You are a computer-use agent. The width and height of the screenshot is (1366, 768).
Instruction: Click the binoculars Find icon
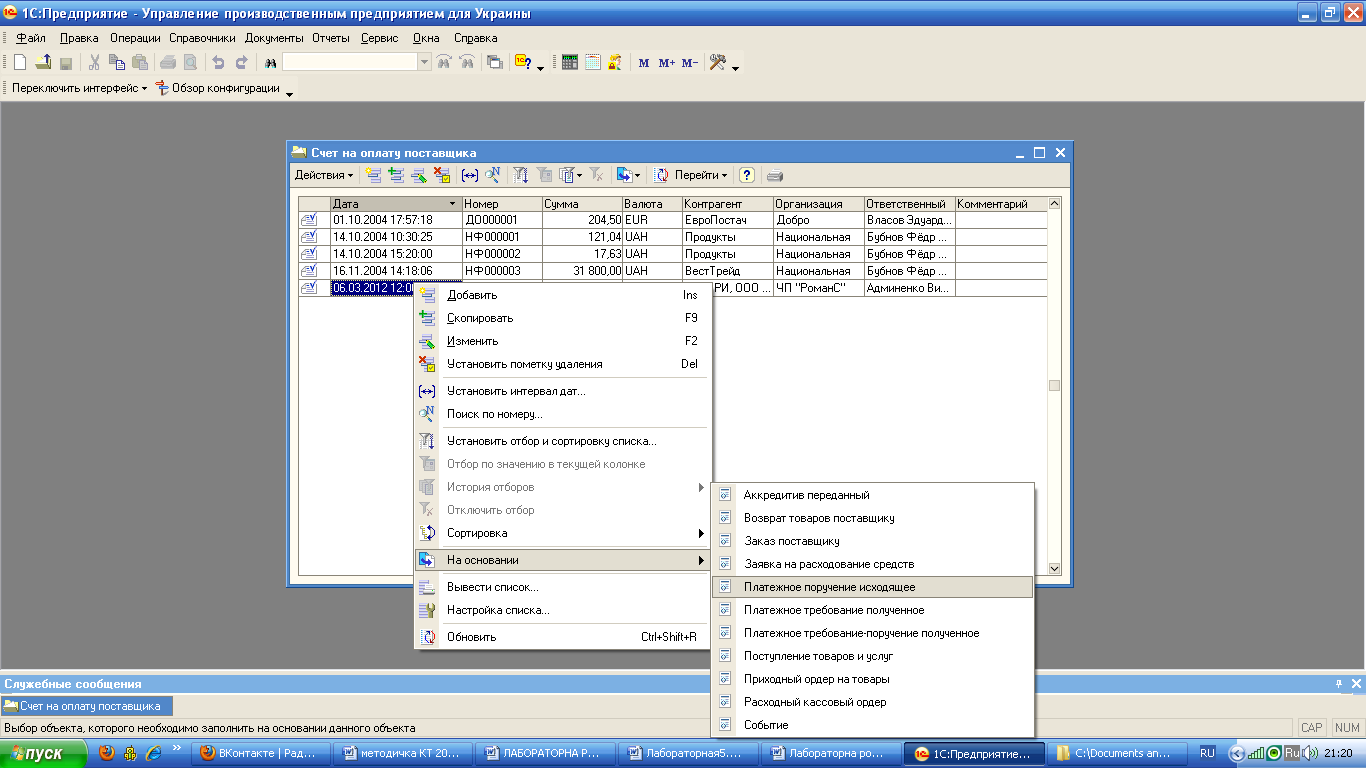point(269,62)
